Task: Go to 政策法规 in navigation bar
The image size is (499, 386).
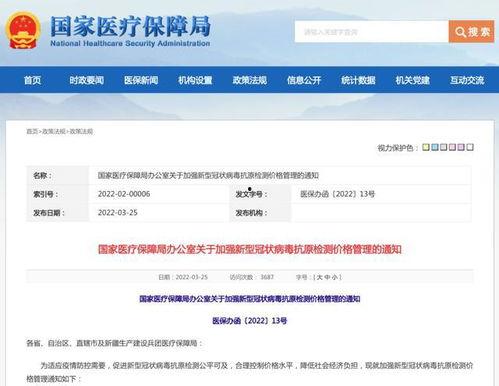Action: pos(250,80)
